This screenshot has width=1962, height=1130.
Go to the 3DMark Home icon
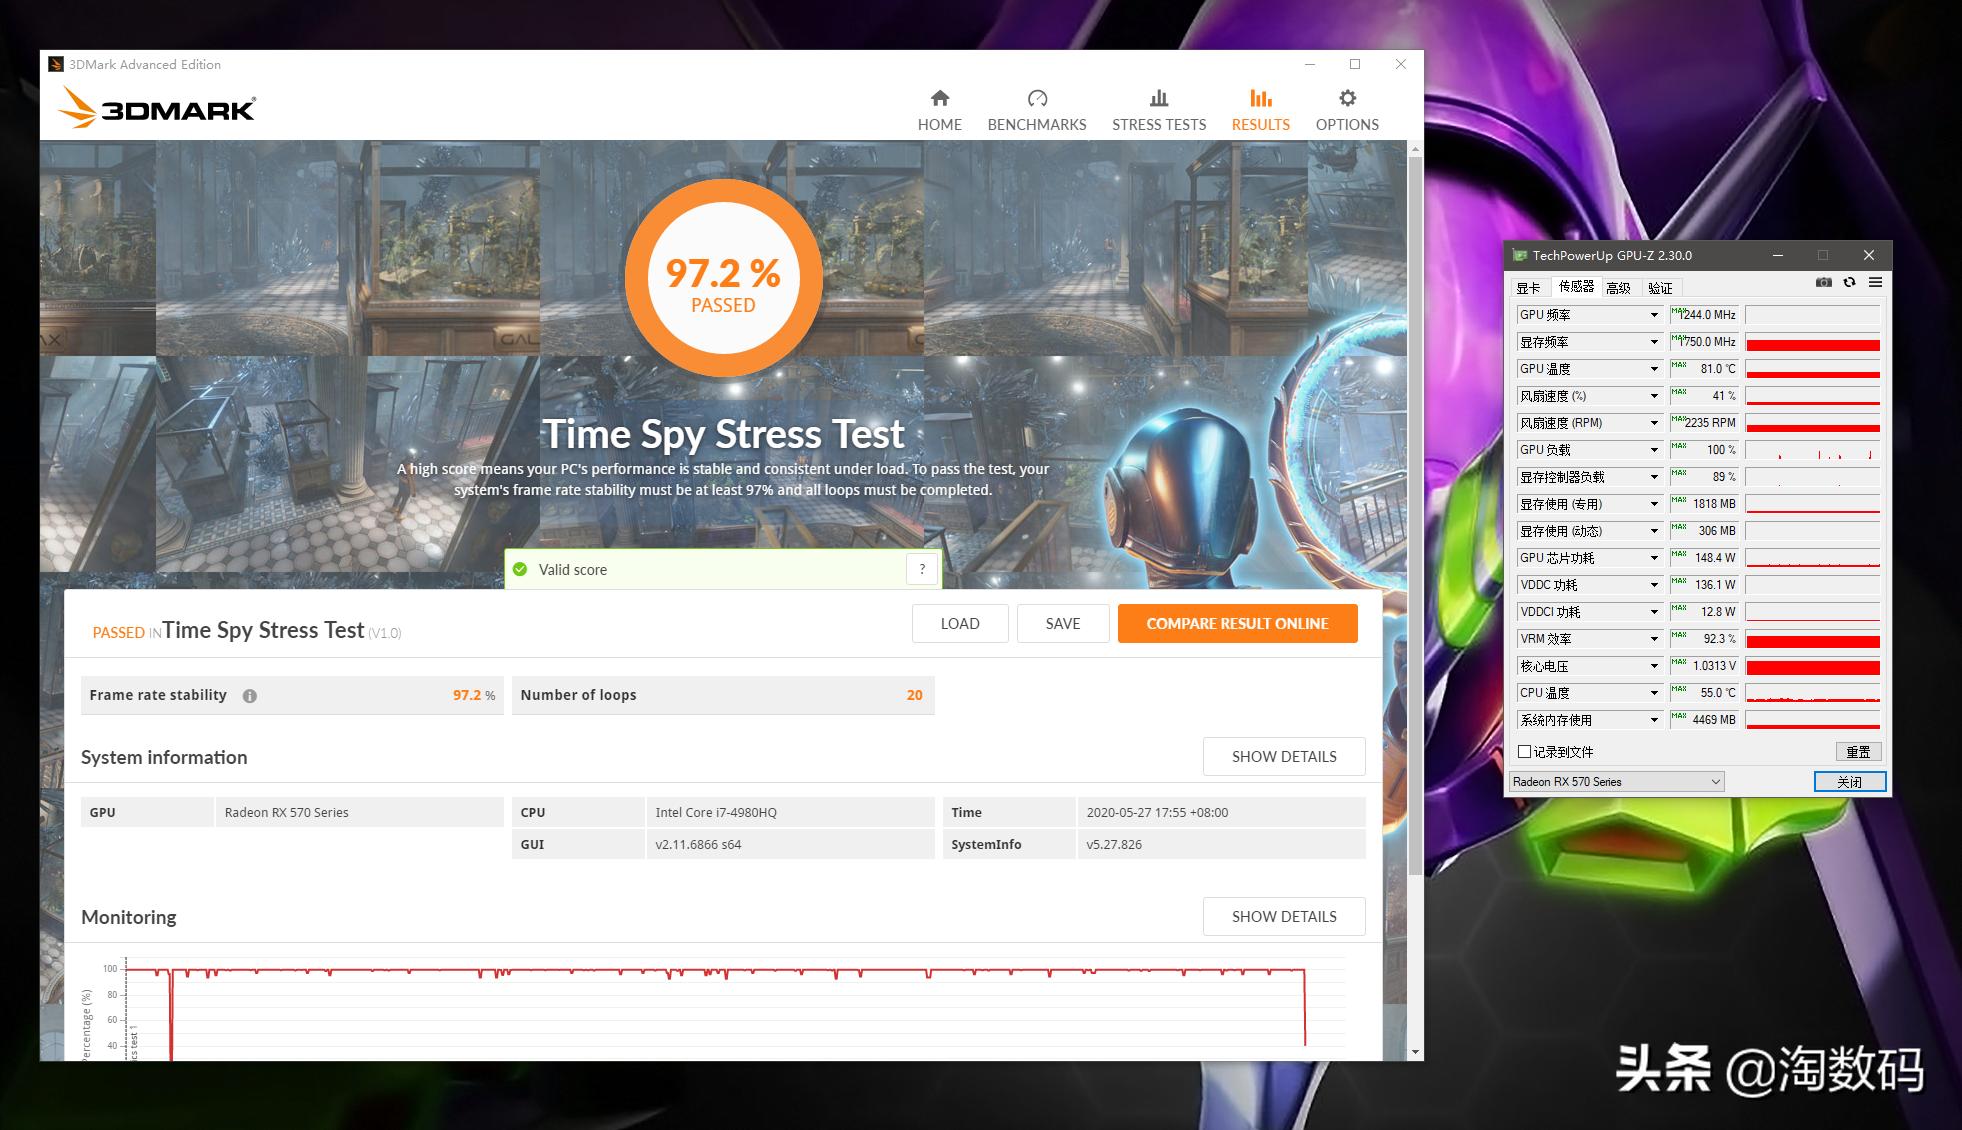coord(939,99)
